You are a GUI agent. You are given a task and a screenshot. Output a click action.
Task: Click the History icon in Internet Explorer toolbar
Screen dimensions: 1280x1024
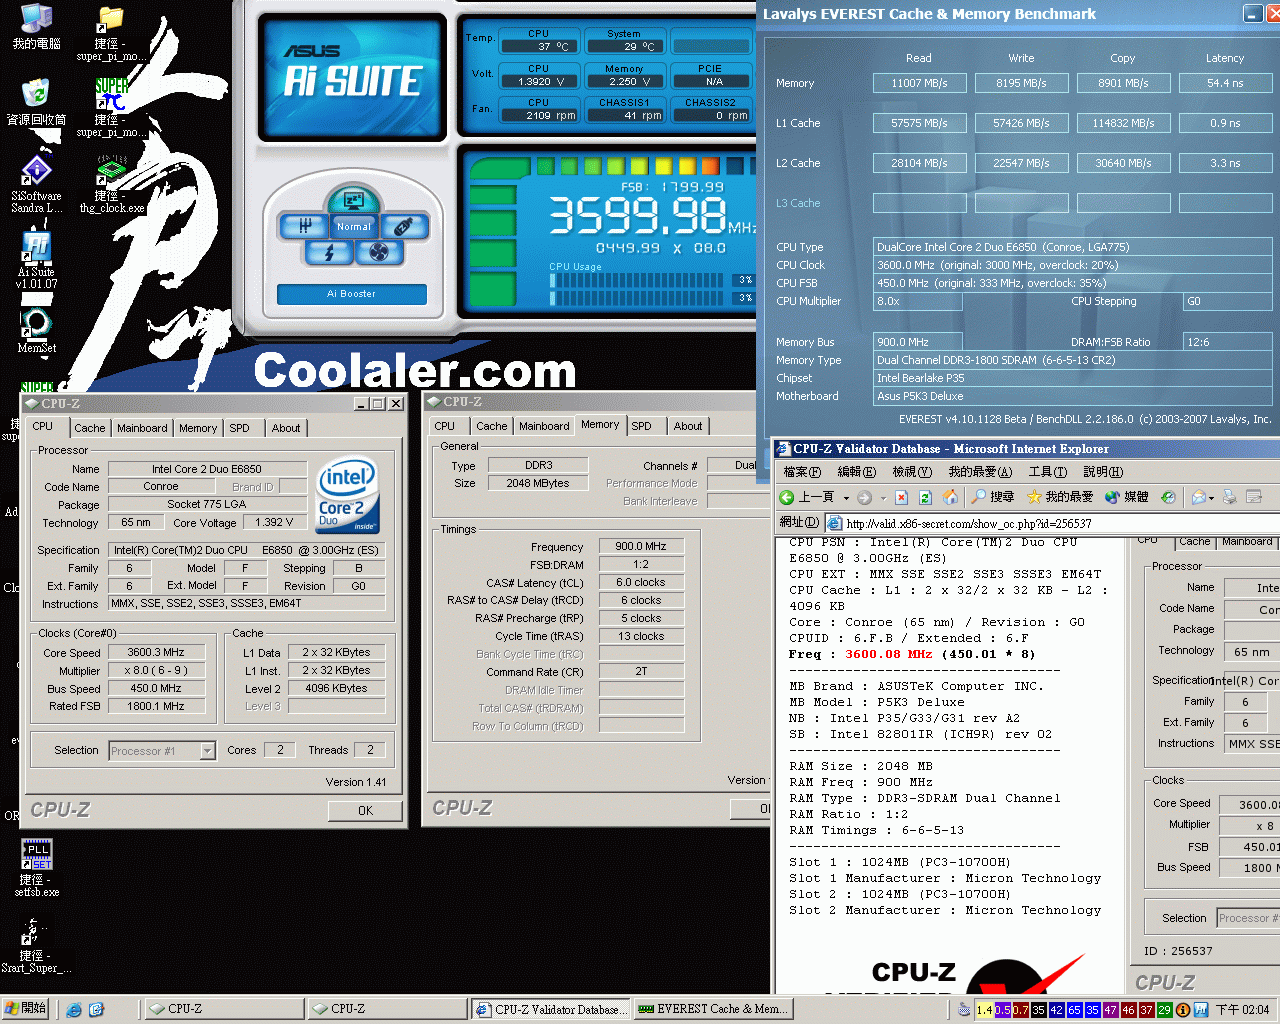1167,497
